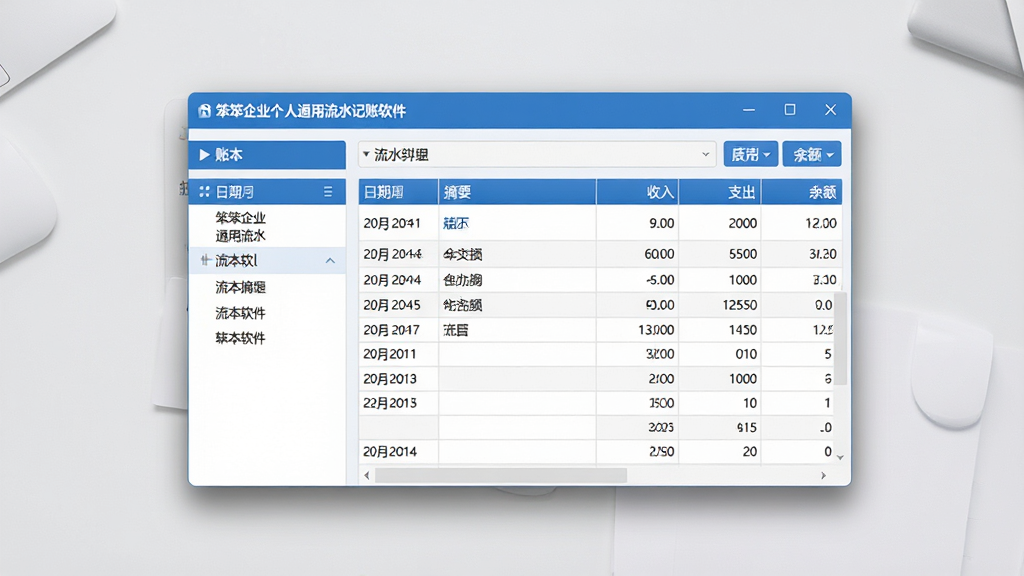The height and width of the screenshot is (576, 1024).
Task: Select the income cell -5.00
Action: click(x=637, y=280)
